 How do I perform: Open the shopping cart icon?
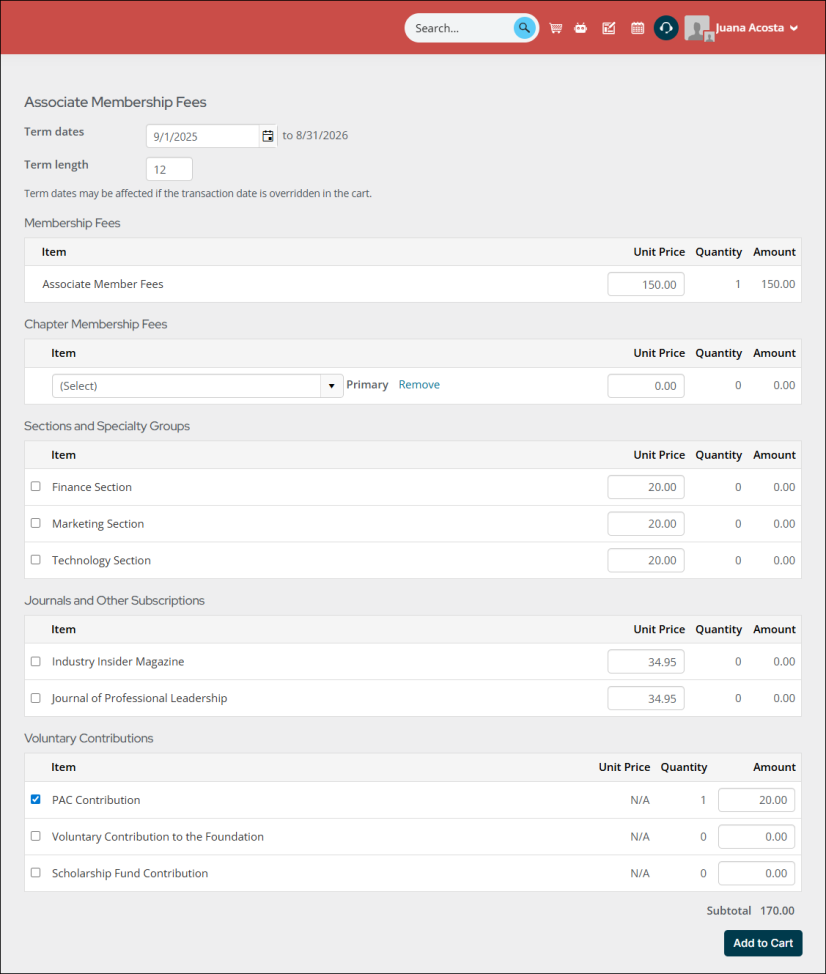[x=555, y=28]
